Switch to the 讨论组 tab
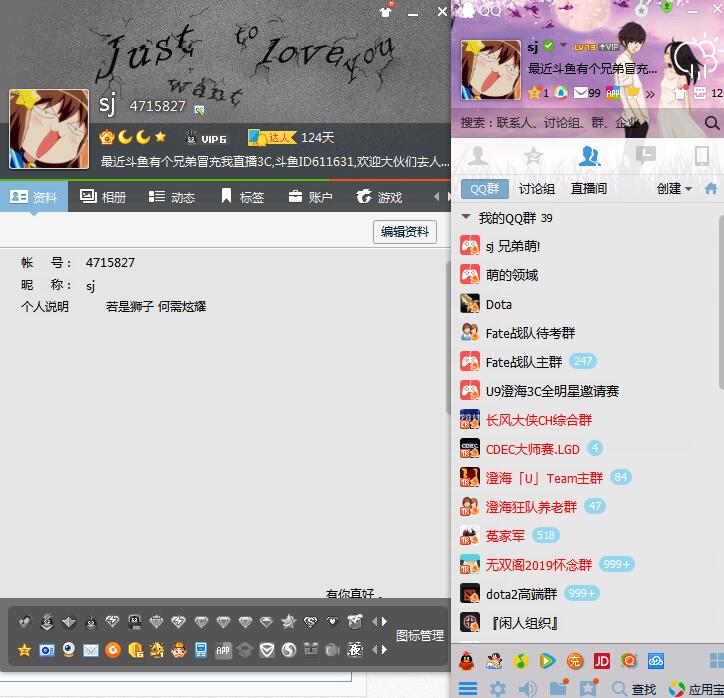 tap(537, 188)
